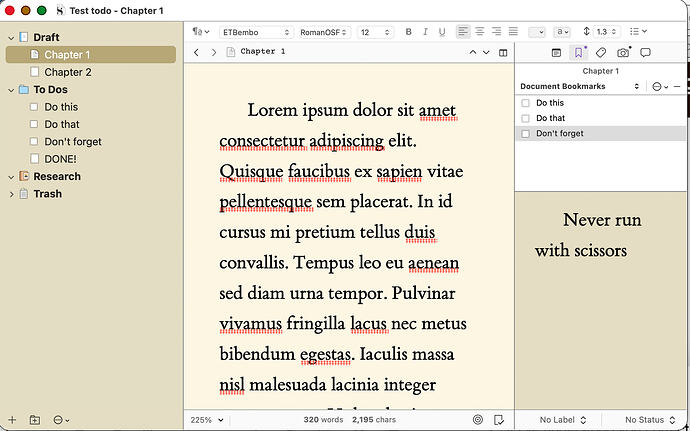
Task: Open the 225% zoom dropdown
Action: (x=207, y=420)
